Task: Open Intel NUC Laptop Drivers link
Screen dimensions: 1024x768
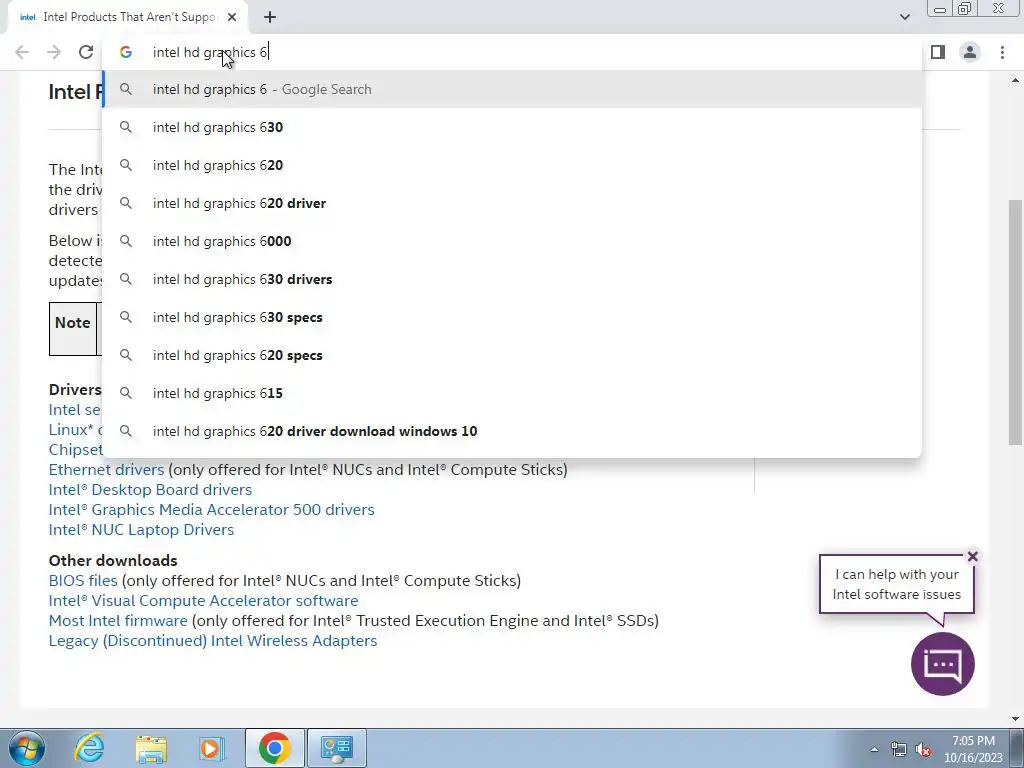Action: pos(141,530)
